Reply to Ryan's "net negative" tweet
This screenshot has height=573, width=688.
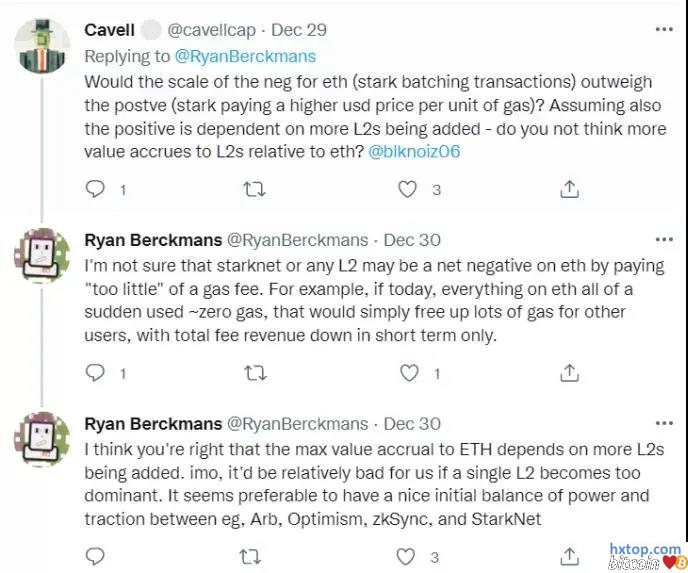click(x=96, y=373)
